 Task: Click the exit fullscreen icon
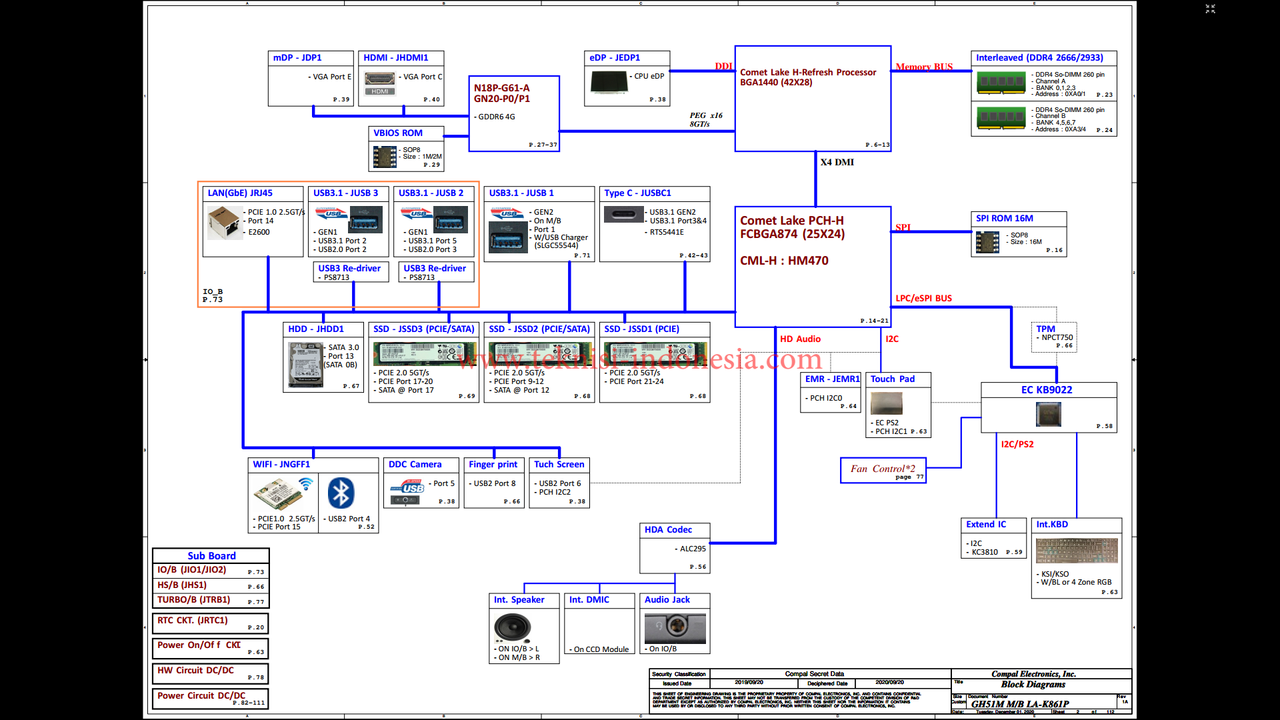tap(1210, 9)
